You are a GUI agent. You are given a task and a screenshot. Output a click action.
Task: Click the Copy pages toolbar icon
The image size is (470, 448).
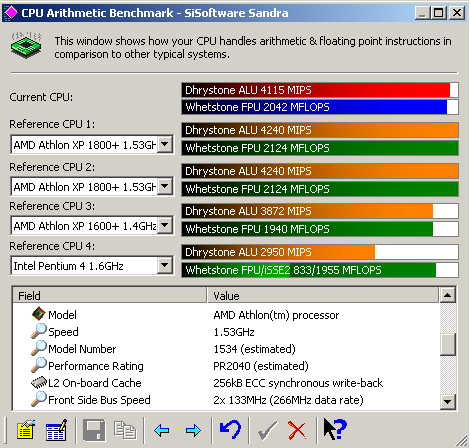point(125,430)
